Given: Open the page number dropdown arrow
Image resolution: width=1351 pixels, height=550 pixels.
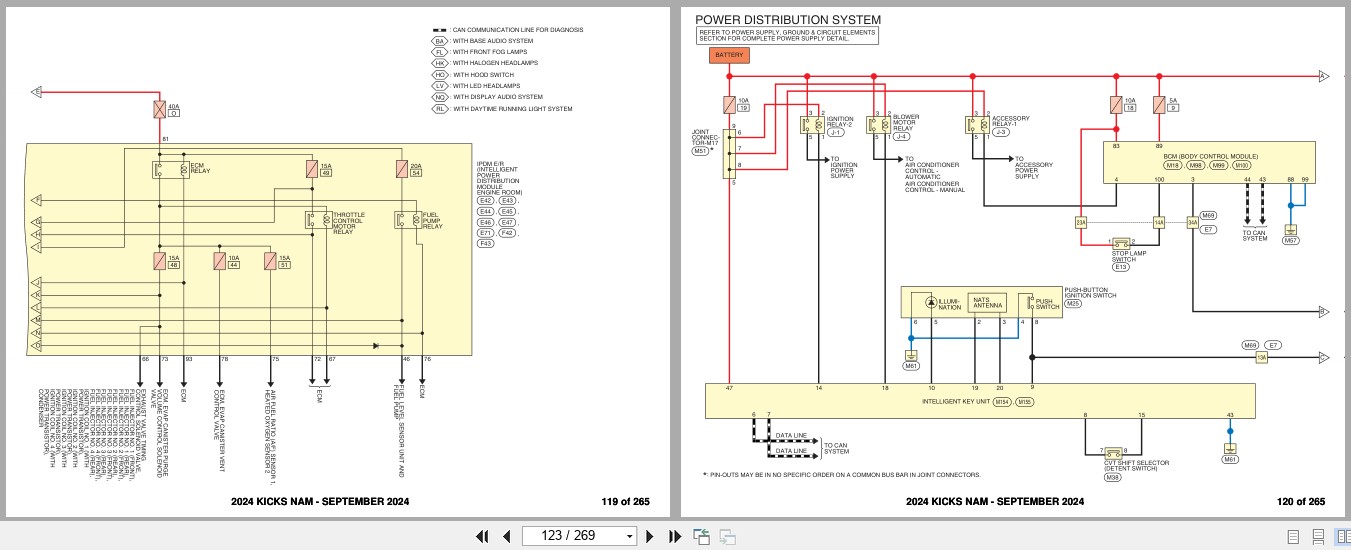Looking at the screenshot, I should (x=629, y=536).
